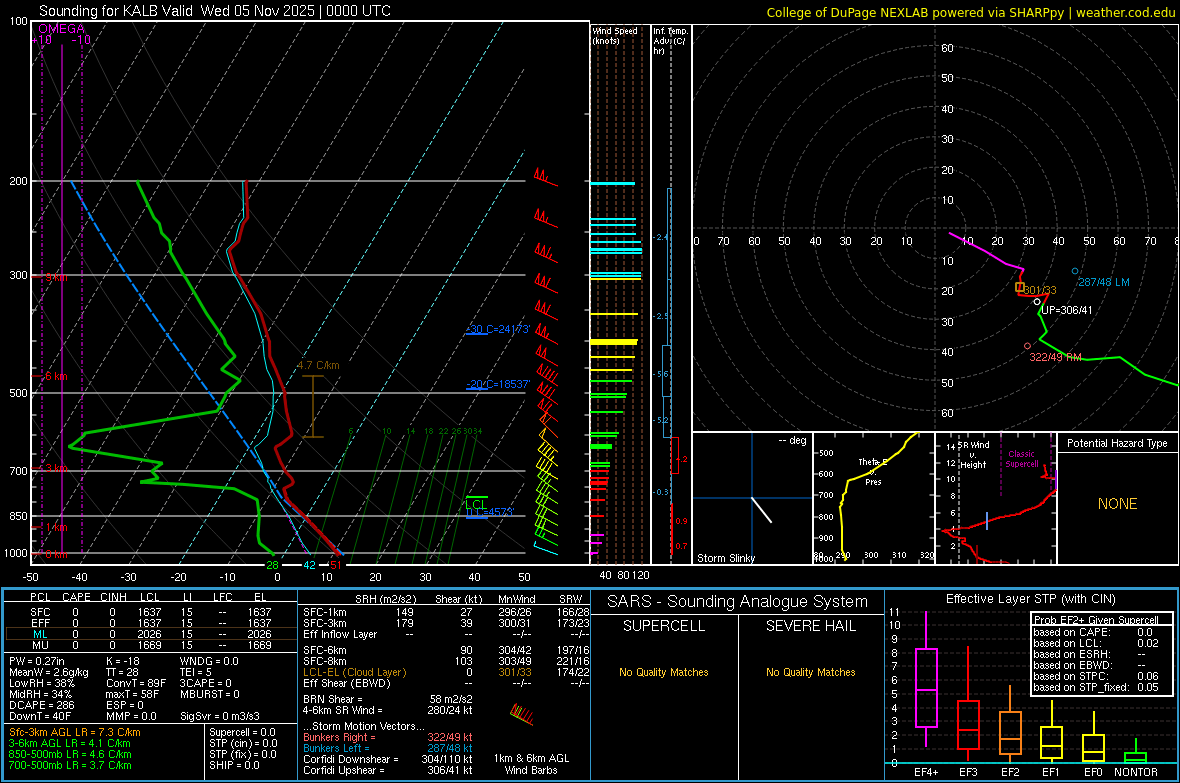Image resolution: width=1180 pixels, height=783 pixels.
Task: Click the PW = 0.27in value
Action: [x=37, y=661]
